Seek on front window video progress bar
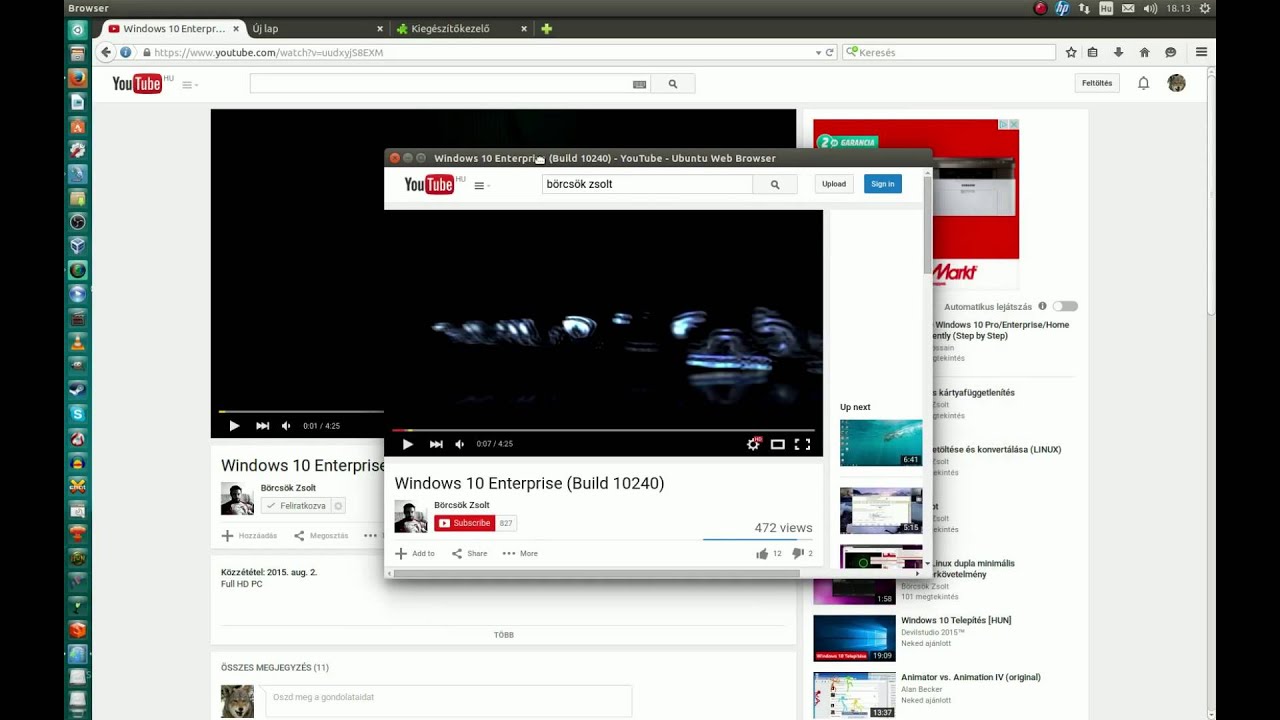This screenshot has width=1280, height=720. click(x=603, y=430)
